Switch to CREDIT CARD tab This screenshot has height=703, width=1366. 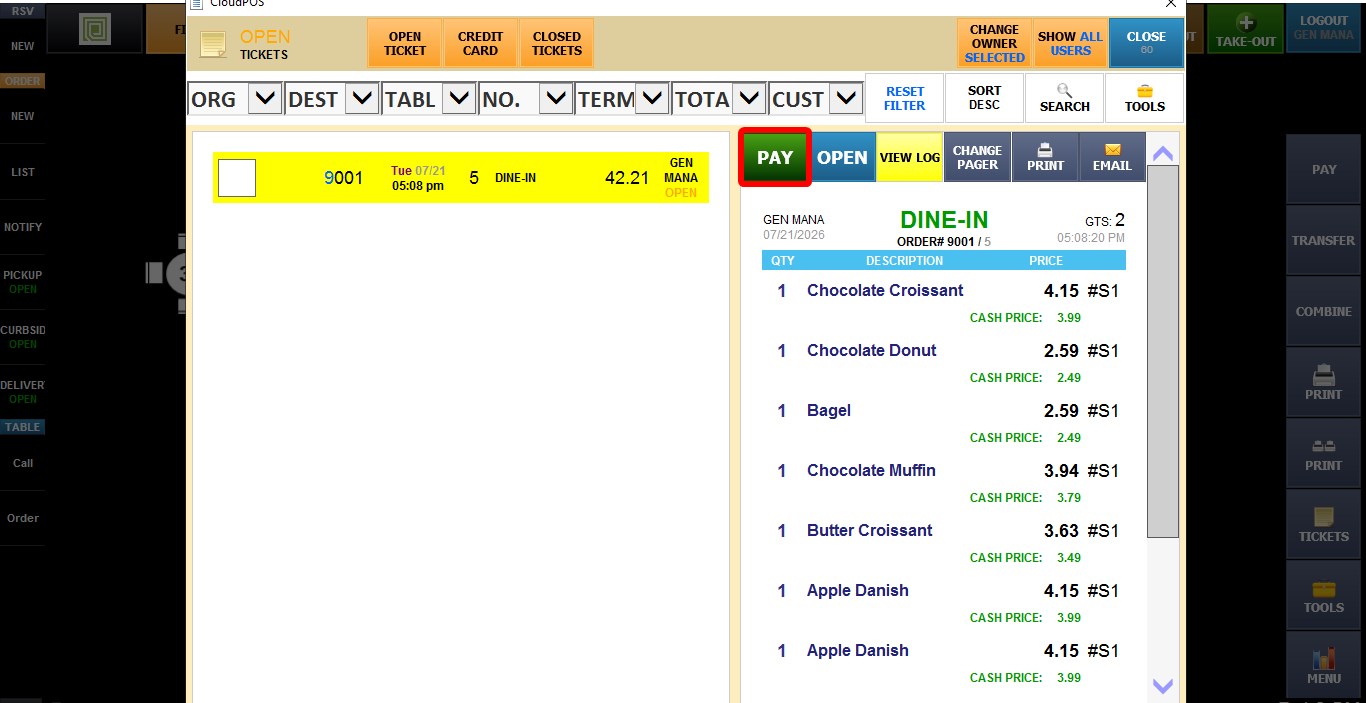tap(480, 44)
